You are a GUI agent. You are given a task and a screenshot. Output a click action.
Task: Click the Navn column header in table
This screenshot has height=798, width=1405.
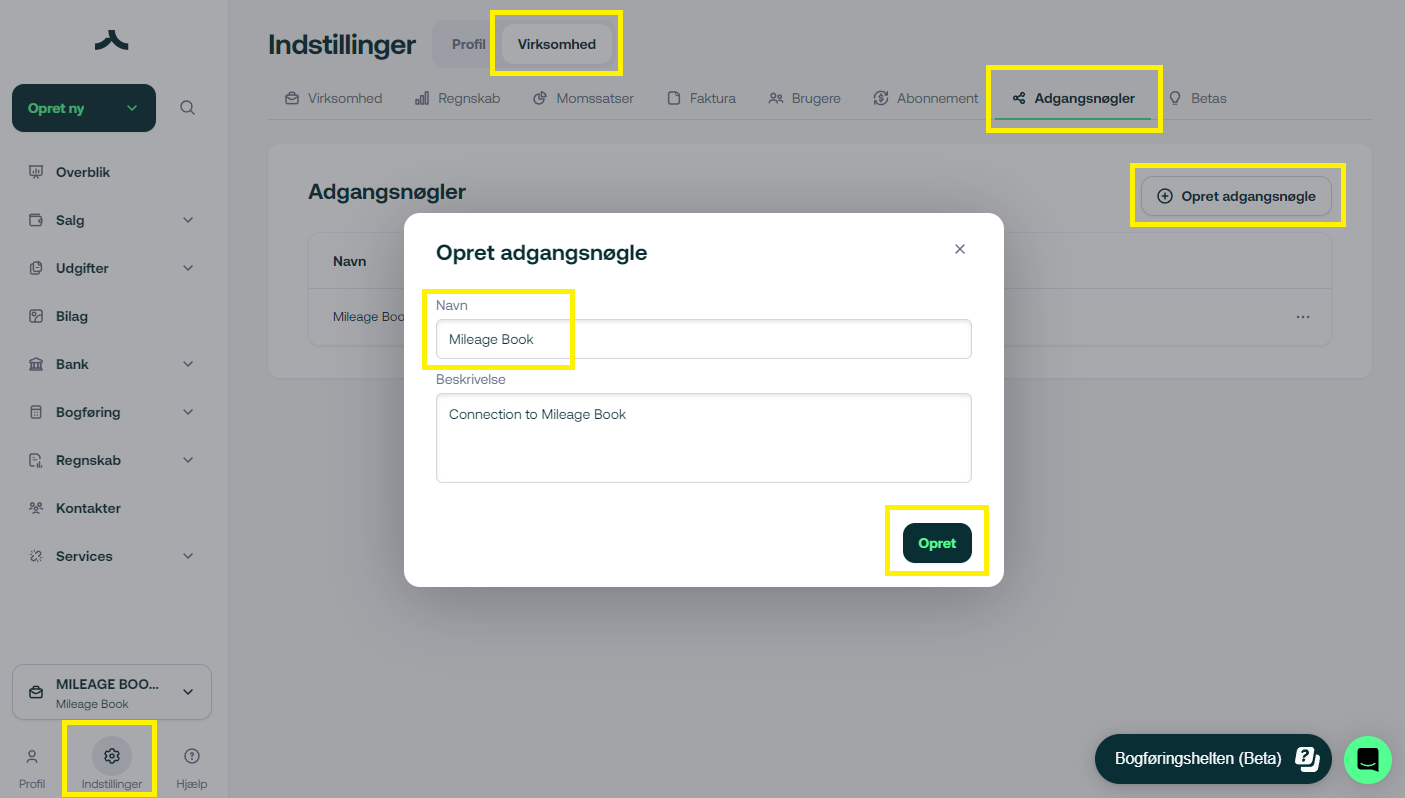pos(349,261)
